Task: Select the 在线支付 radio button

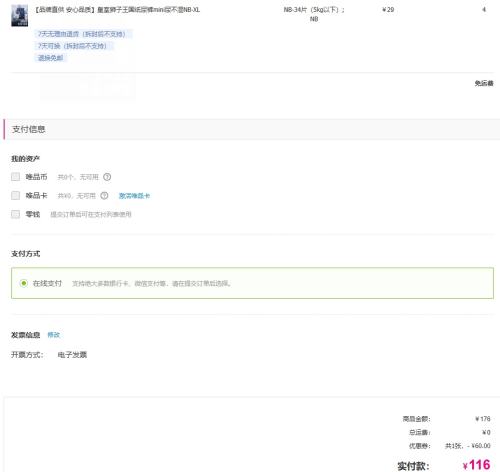Action: click(24, 283)
